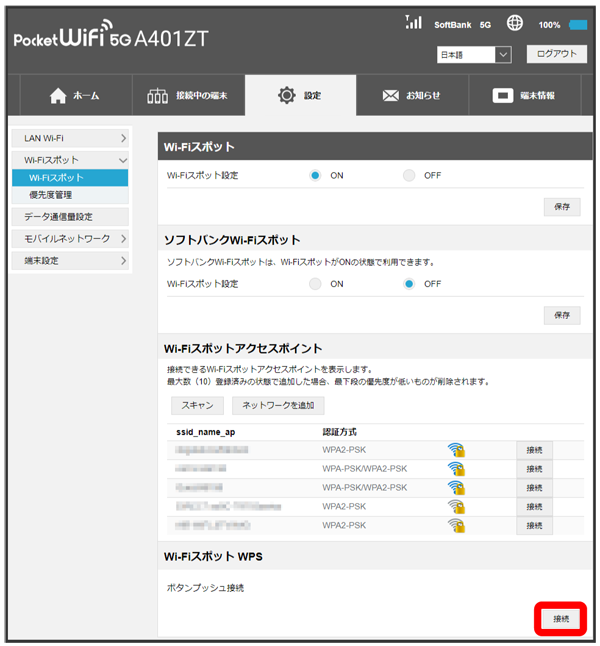Click the envelope icon in お知らせ tab

(391, 96)
